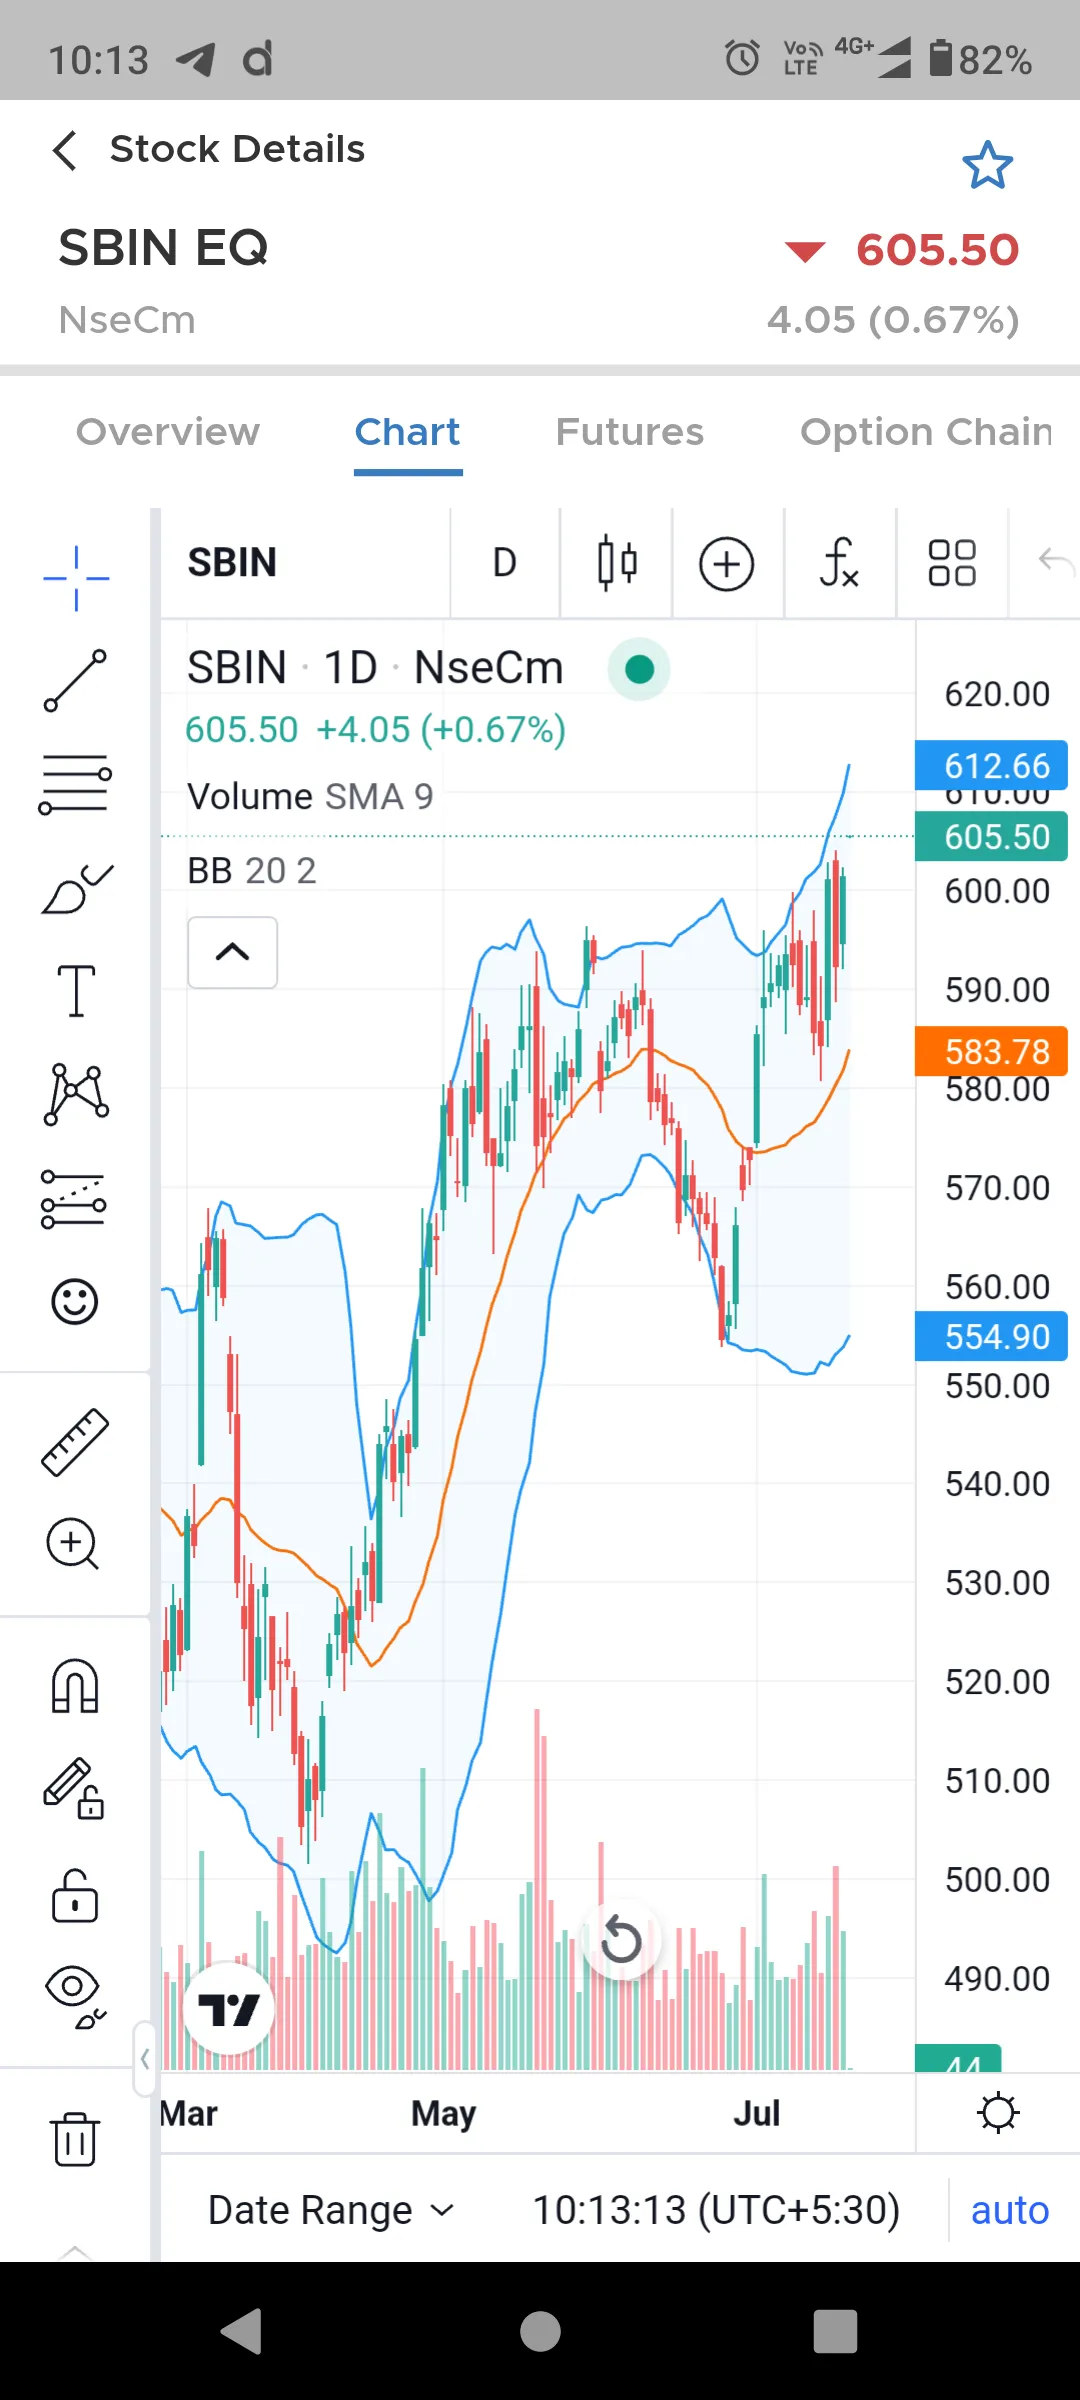Viewport: 1080px width, 2400px height.
Task: Open the candlestick chart style selector
Action: pyautogui.click(x=617, y=563)
